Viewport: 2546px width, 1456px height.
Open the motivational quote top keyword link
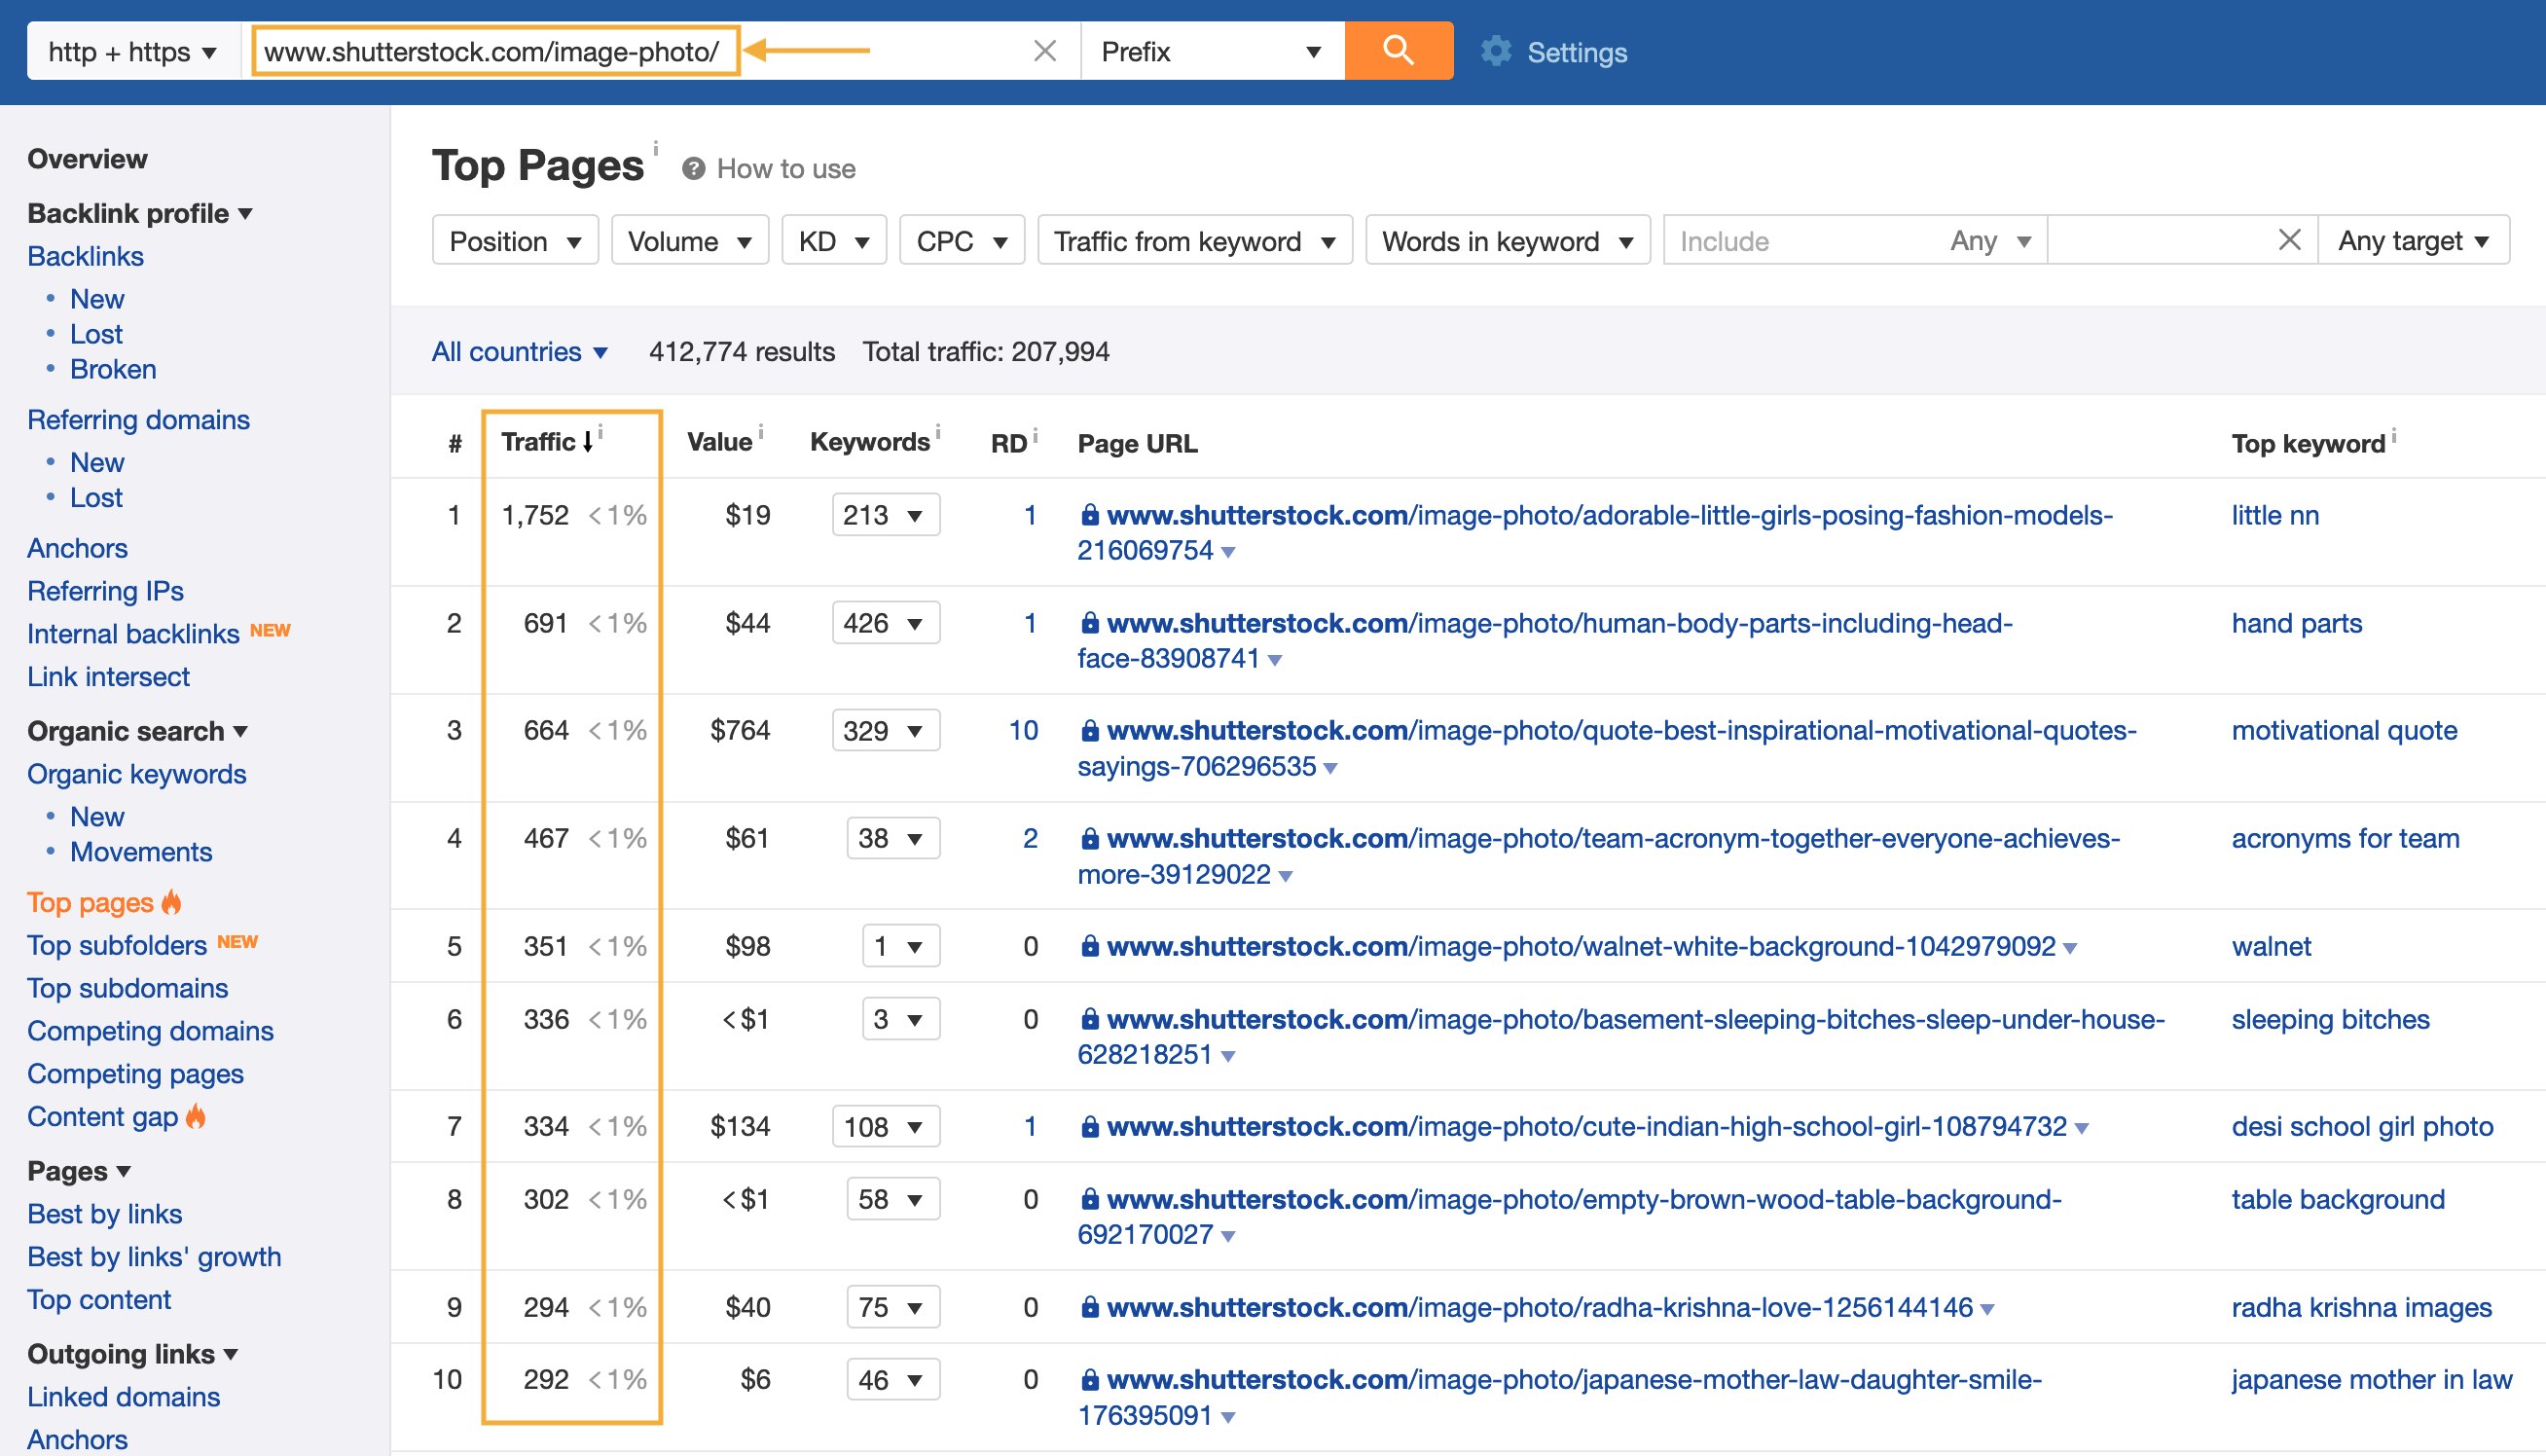[2343, 730]
